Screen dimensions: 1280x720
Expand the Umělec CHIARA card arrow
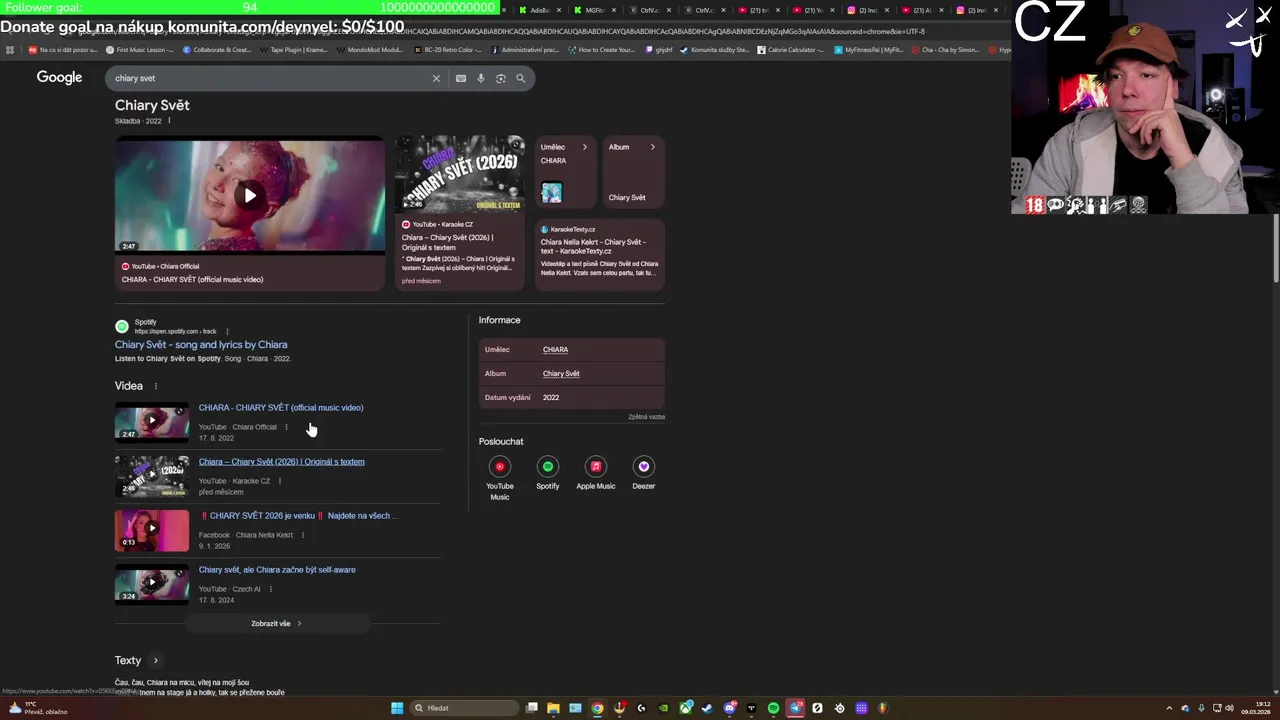coord(585,147)
